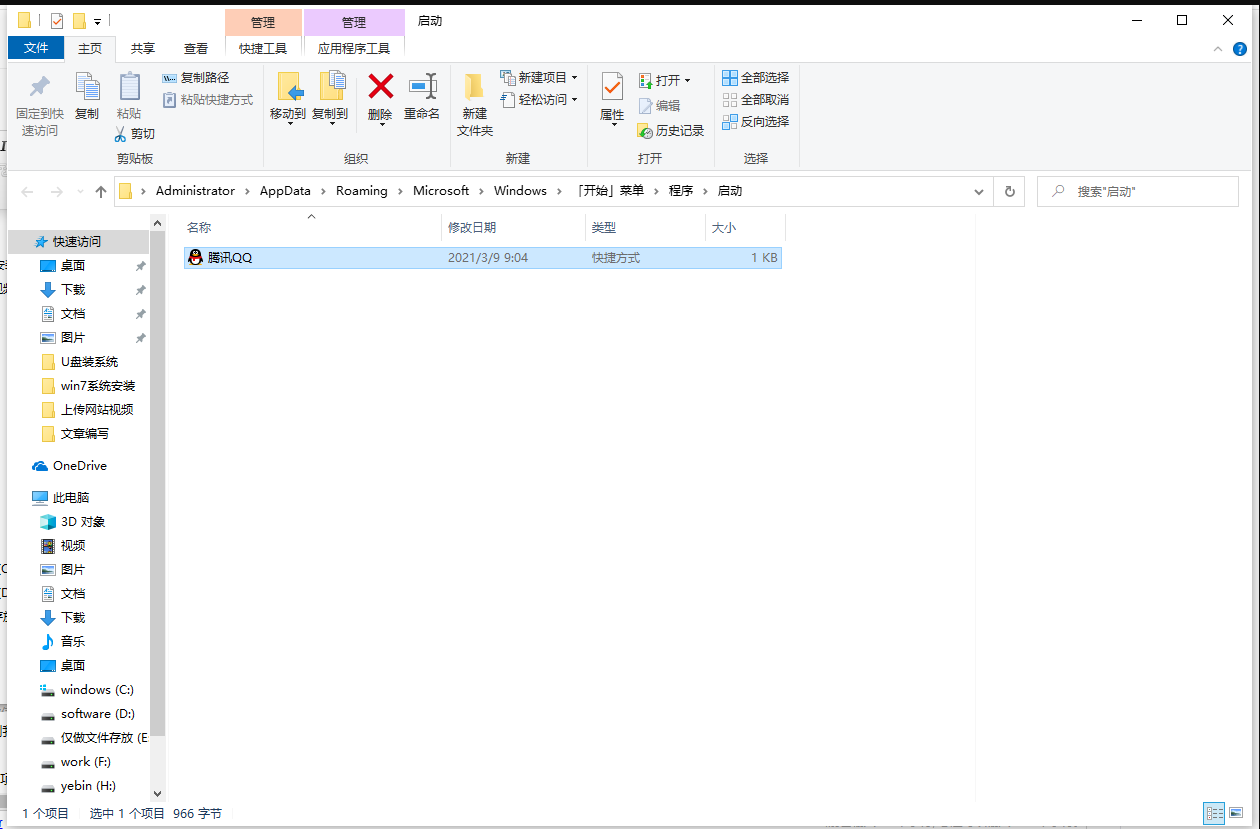
Task: Click Invert Selection in ribbon
Action: point(756,122)
